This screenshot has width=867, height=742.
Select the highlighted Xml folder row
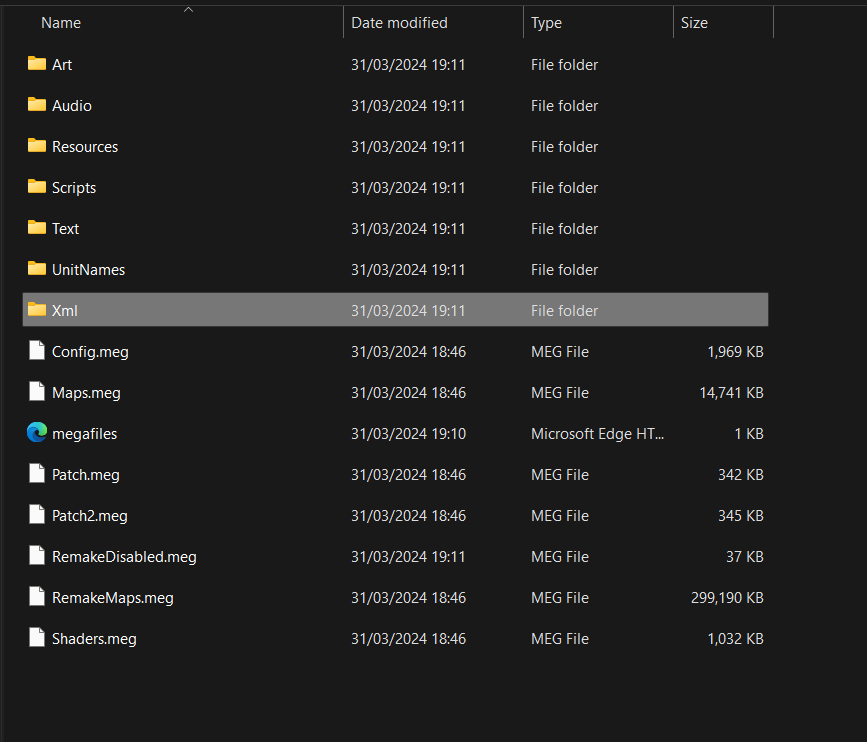tap(395, 310)
